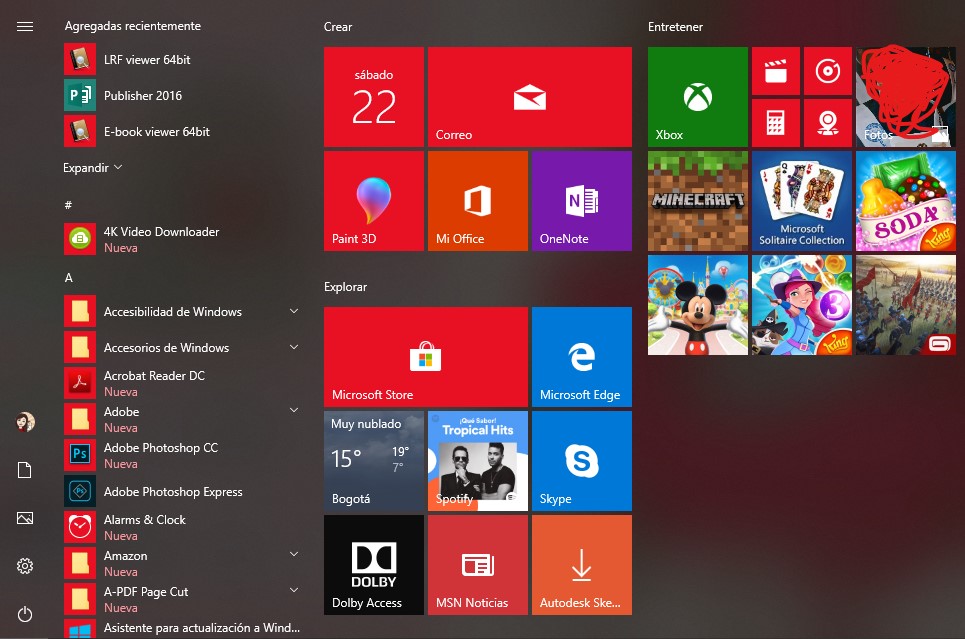965x639 pixels.
Task: Open the MSN Noticias tile
Action: point(478,565)
